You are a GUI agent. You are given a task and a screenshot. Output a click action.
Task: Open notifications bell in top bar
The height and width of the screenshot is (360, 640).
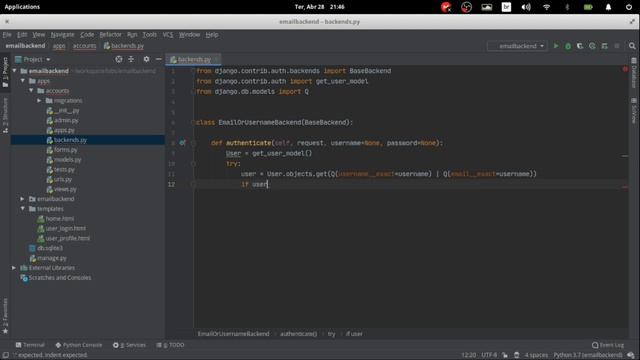[608, 7]
